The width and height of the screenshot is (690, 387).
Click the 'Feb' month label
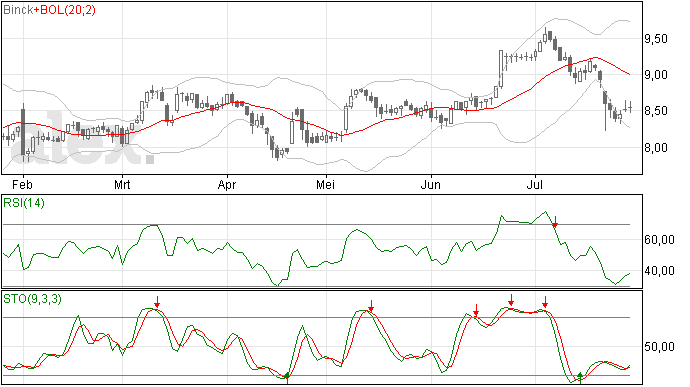pyautogui.click(x=22, y=184)
